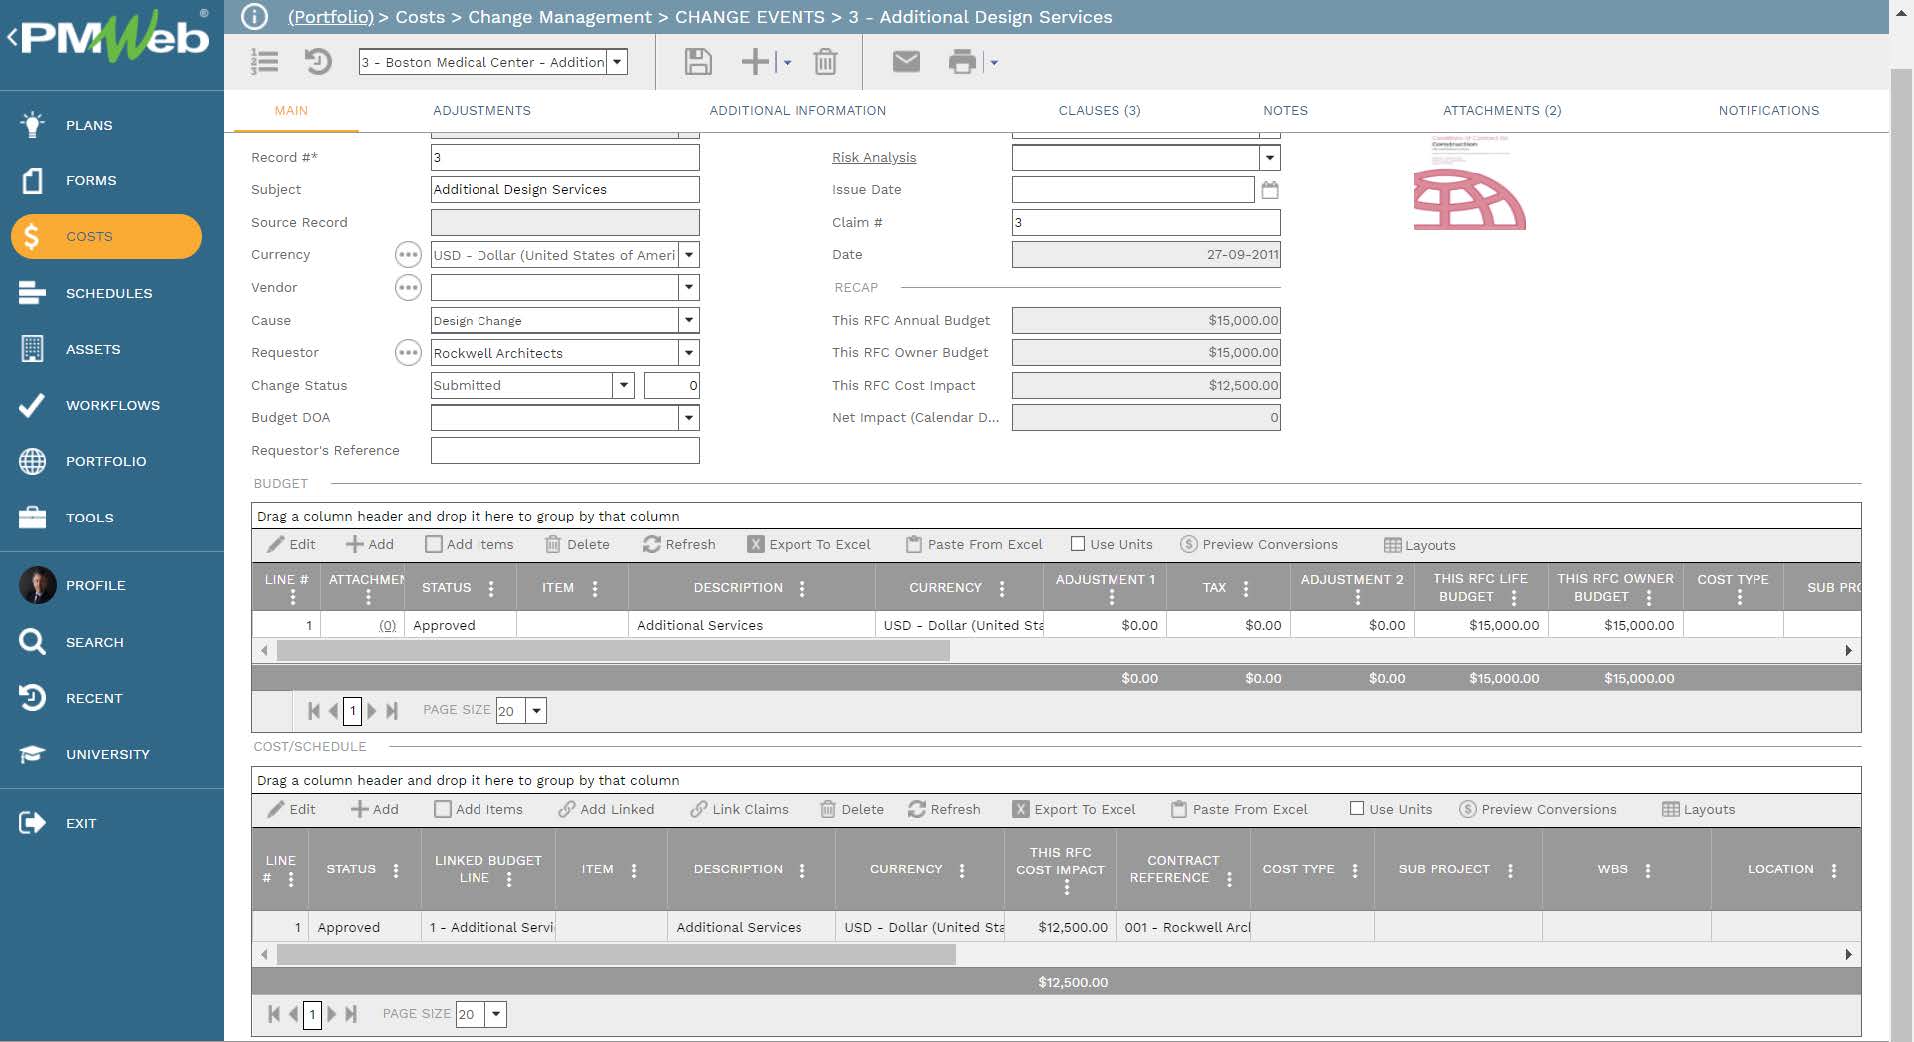The width and height of the screenshot is (1914, 1042).
Task: Open the Vendor dropdown
Action: click(689, 288)
